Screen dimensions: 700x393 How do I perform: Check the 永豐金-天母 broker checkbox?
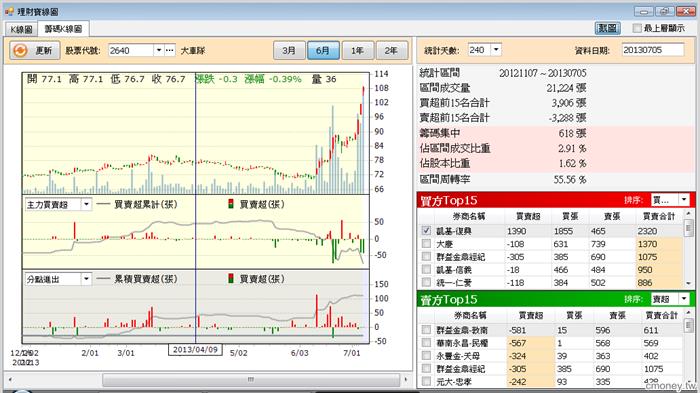pyautogui.click(x=426, y=355)
